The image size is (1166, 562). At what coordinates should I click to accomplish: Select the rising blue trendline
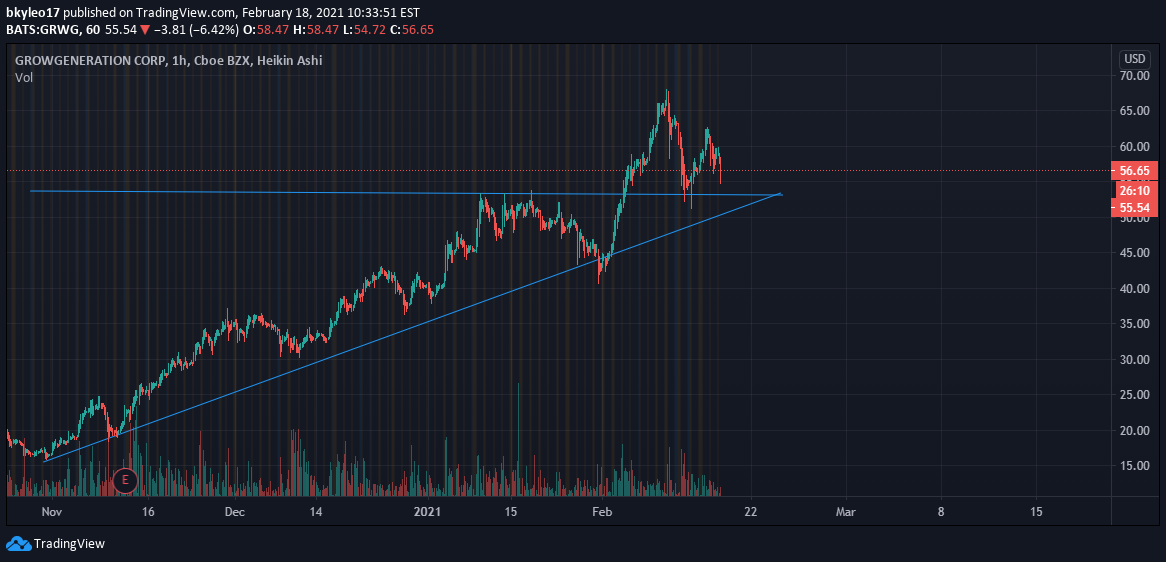412,328
